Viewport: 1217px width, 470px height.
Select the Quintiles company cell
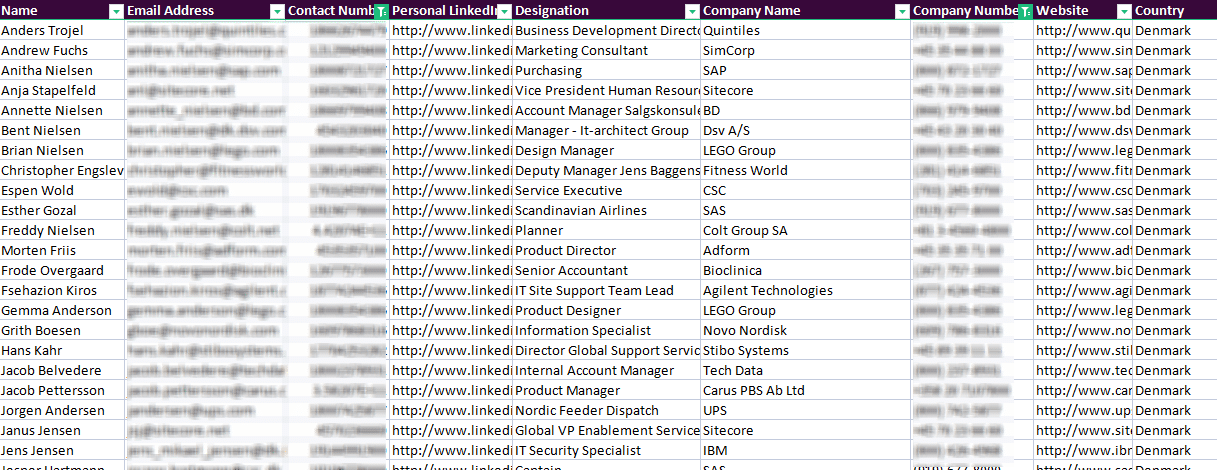click(x=806, y=31)
